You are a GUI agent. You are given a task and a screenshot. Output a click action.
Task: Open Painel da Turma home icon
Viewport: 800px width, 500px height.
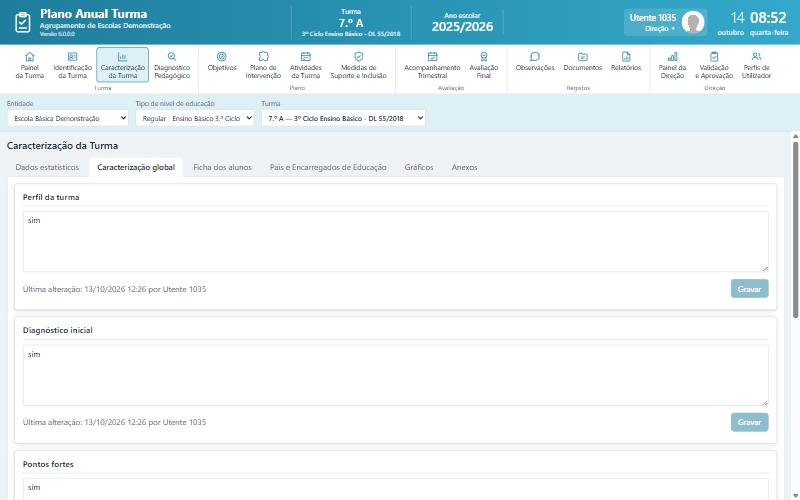click(x=30, y=57)
